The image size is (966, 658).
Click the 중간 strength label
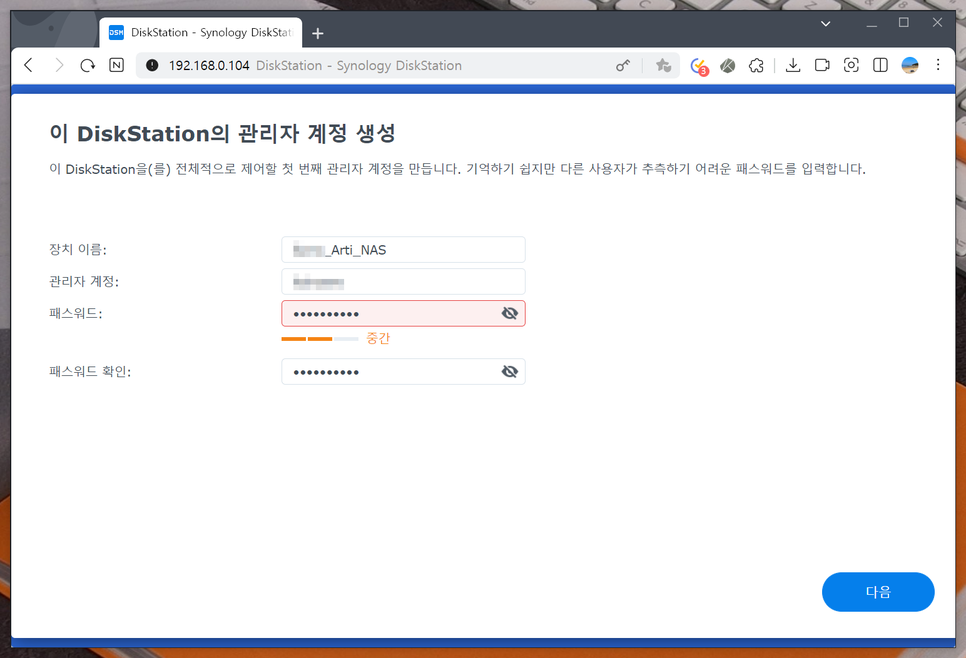(378, 338)
